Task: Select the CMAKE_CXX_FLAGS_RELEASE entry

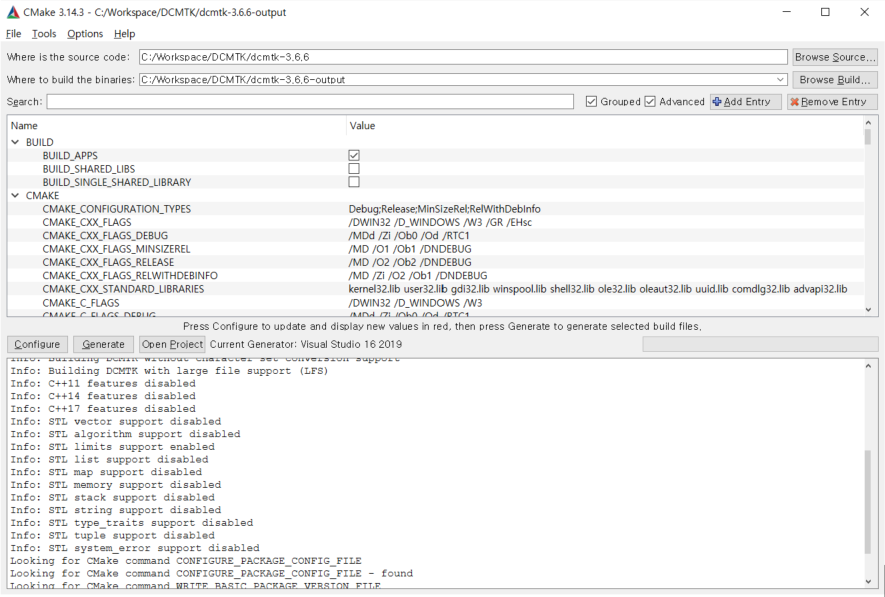Action: click(x=108, y=262)
